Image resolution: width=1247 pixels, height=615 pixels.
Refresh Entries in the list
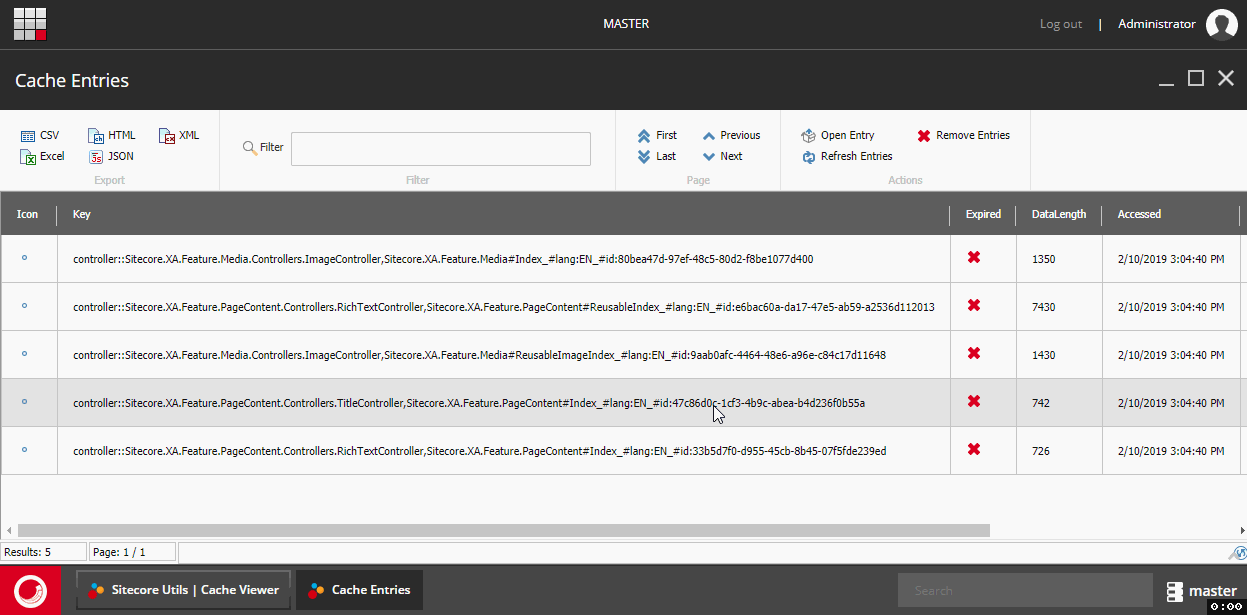pyautogui.click(x=847, y=156)
